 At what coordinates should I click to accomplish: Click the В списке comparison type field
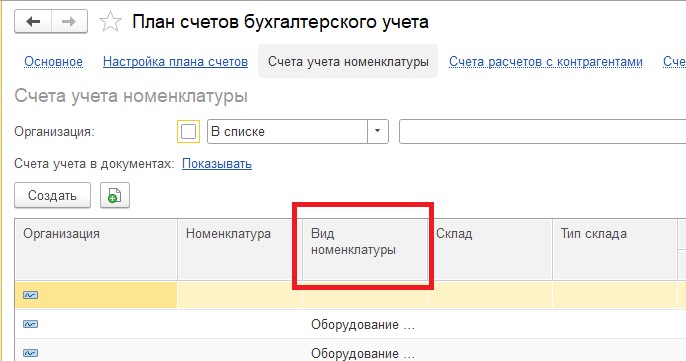point(287,132)
